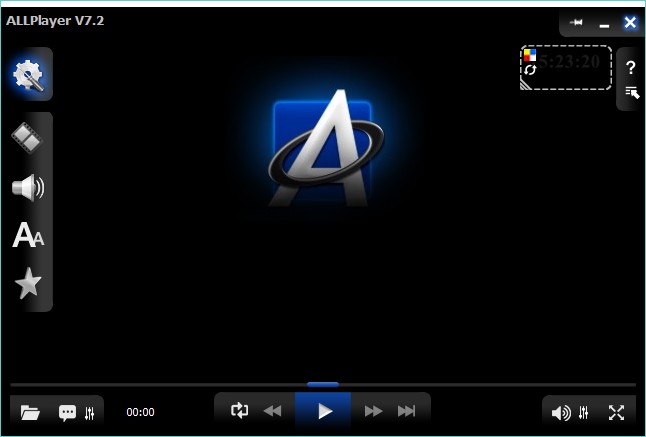Open the video options film icon
This screenshot has width=646, height=437.
click(27, 137)
